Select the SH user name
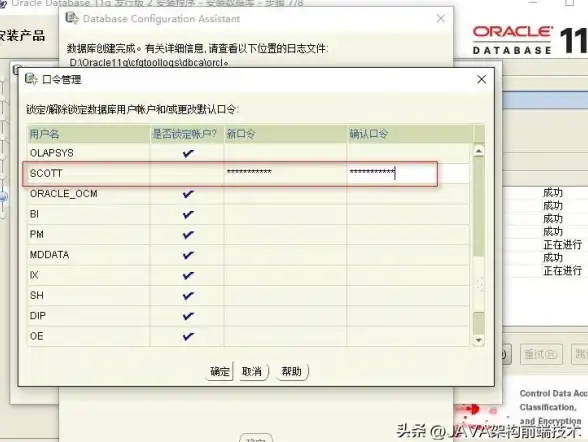The image size is (588, 442). tap(36, 296)
